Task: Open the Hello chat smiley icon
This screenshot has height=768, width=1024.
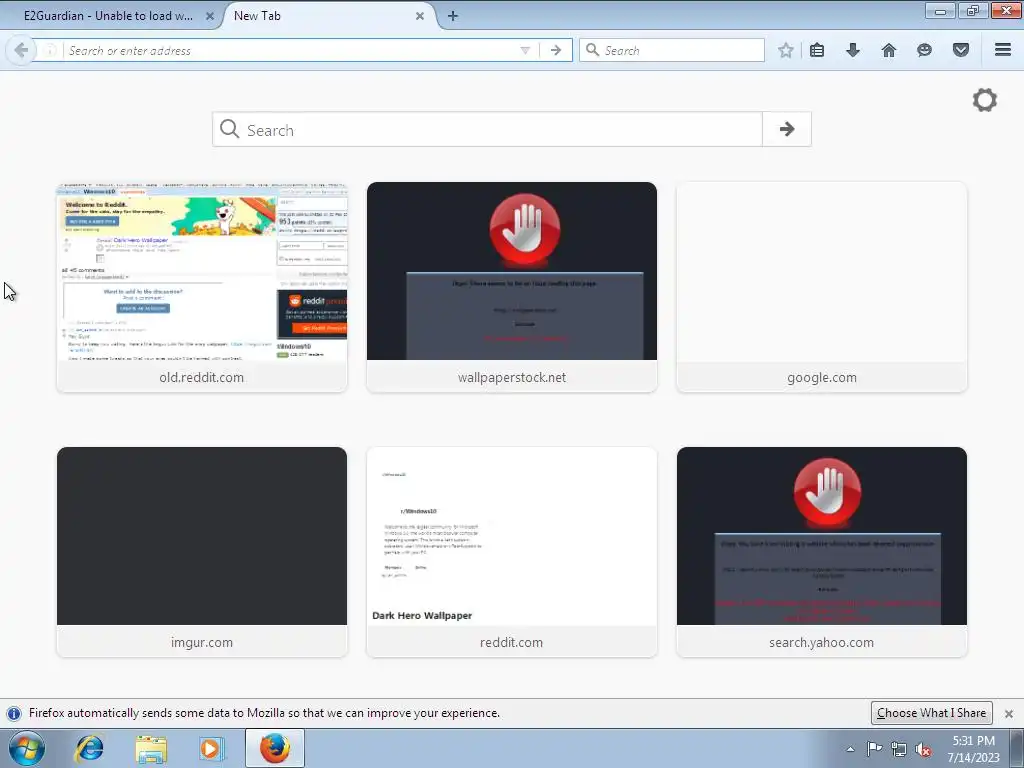Action: pyautogui.click(x=924, y=50)
